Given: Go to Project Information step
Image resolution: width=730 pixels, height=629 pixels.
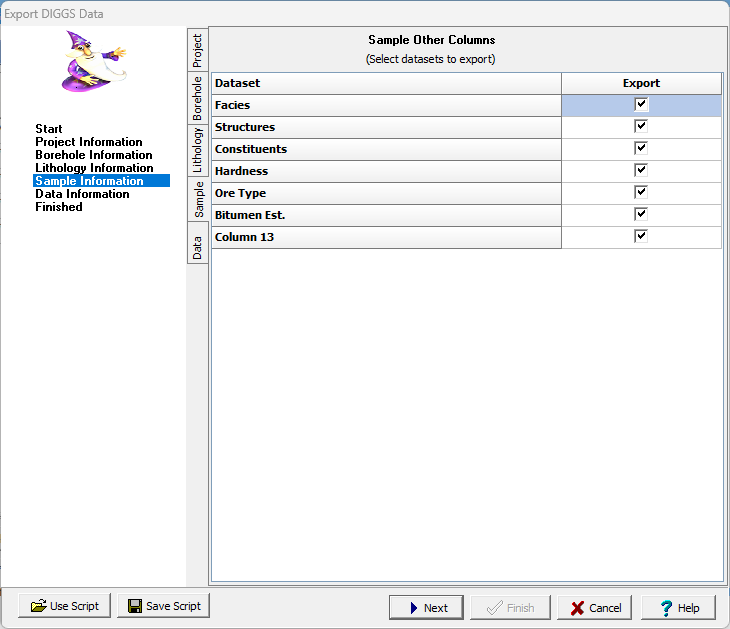Looking at the screenshot, I should pos(89,142).
